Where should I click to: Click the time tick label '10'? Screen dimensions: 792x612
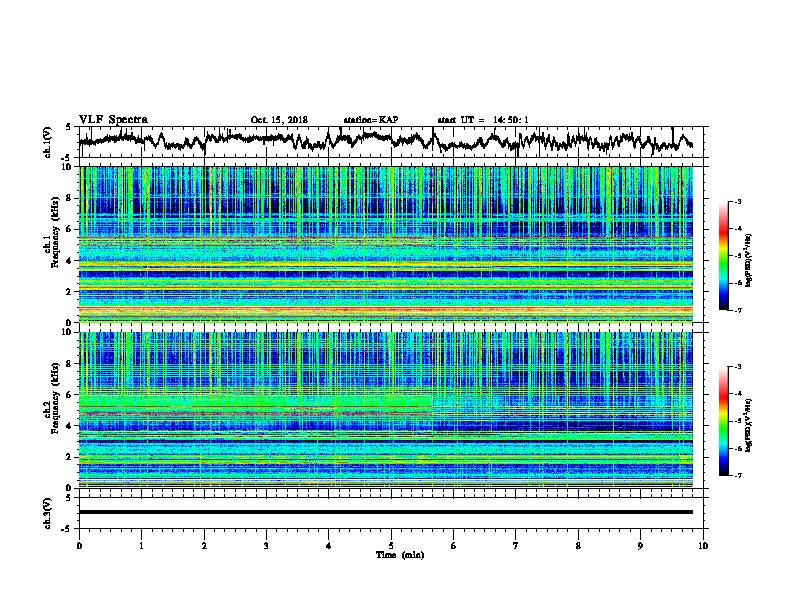click(x=703, y=545)
